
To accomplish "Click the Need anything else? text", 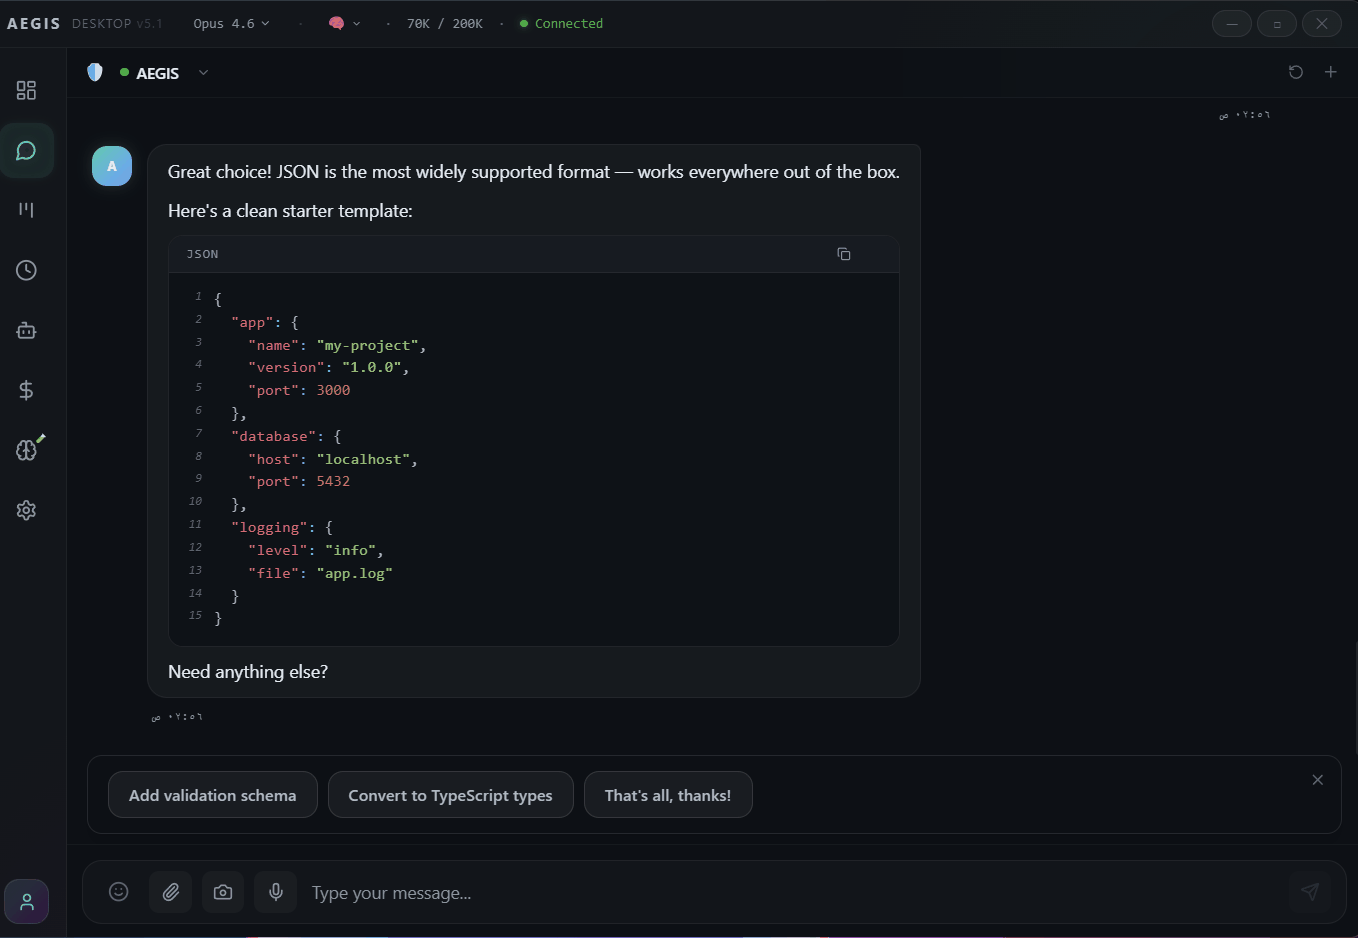I will (x=248, y=672).
